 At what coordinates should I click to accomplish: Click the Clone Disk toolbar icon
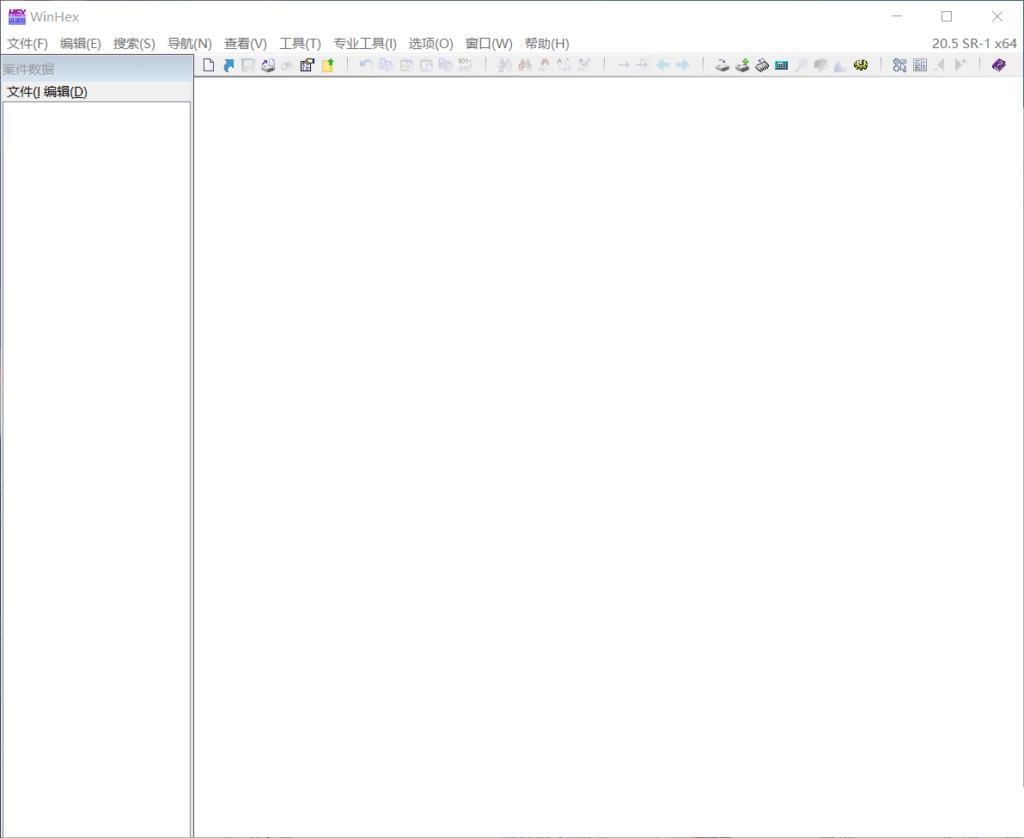[742, 65]
